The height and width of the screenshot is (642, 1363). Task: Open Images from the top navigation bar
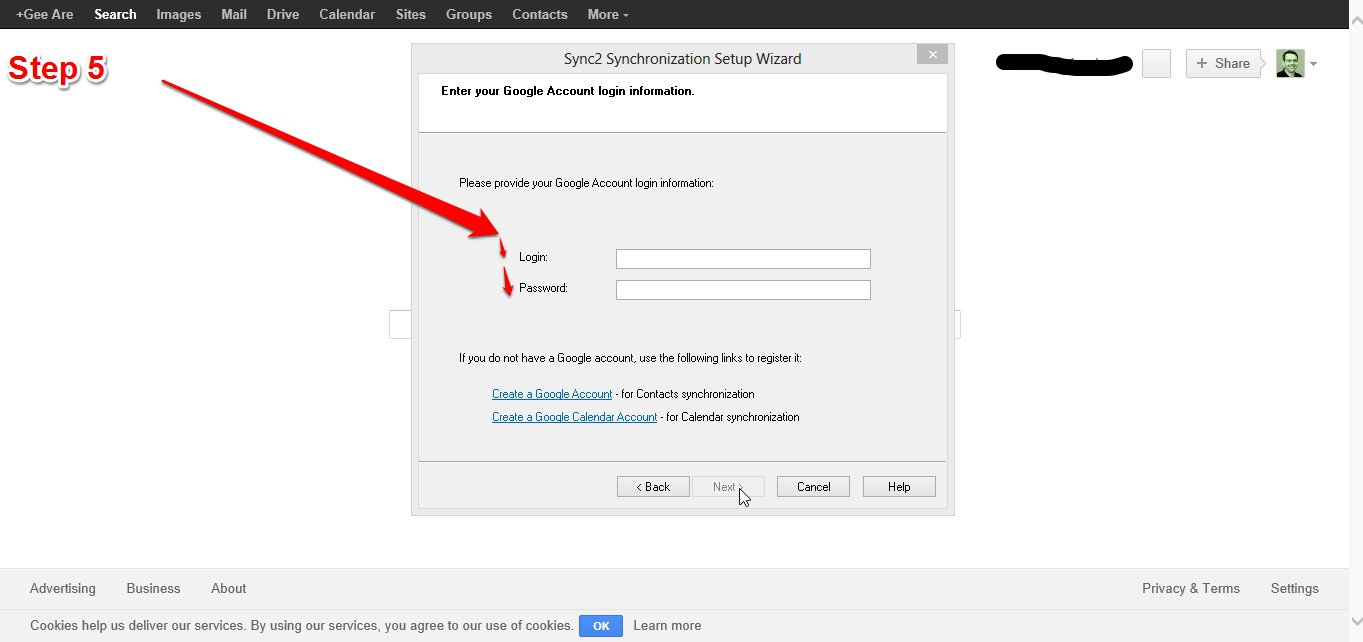tap(179, 14)
